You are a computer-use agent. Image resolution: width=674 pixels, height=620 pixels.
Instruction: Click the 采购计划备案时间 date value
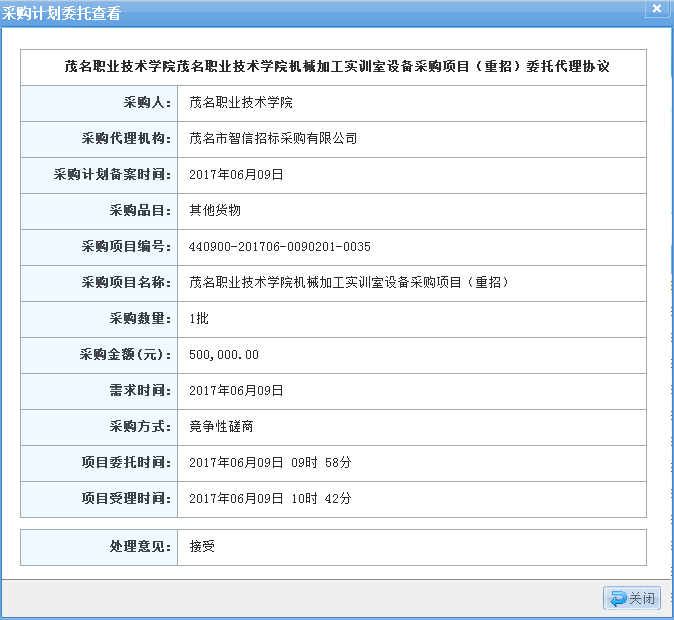[x=237, y=174]
